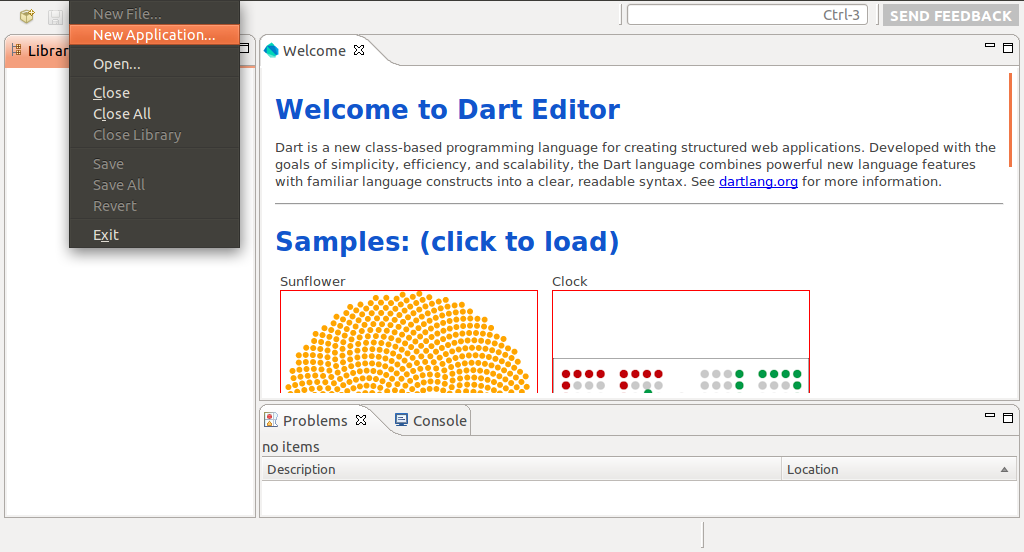Image resolution: width=1024 pixels, height=552 pixels.
Task: Click the SEND FEEDBACK button
Action: point(950,16)
